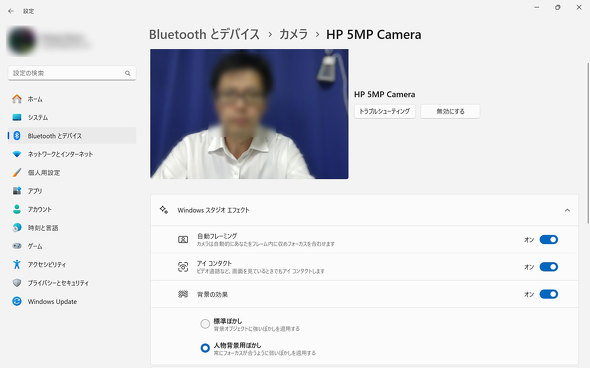Click the HP 5MP Camera page title
The height and width of the screenshot is (368, 590).
coord(374,35)
